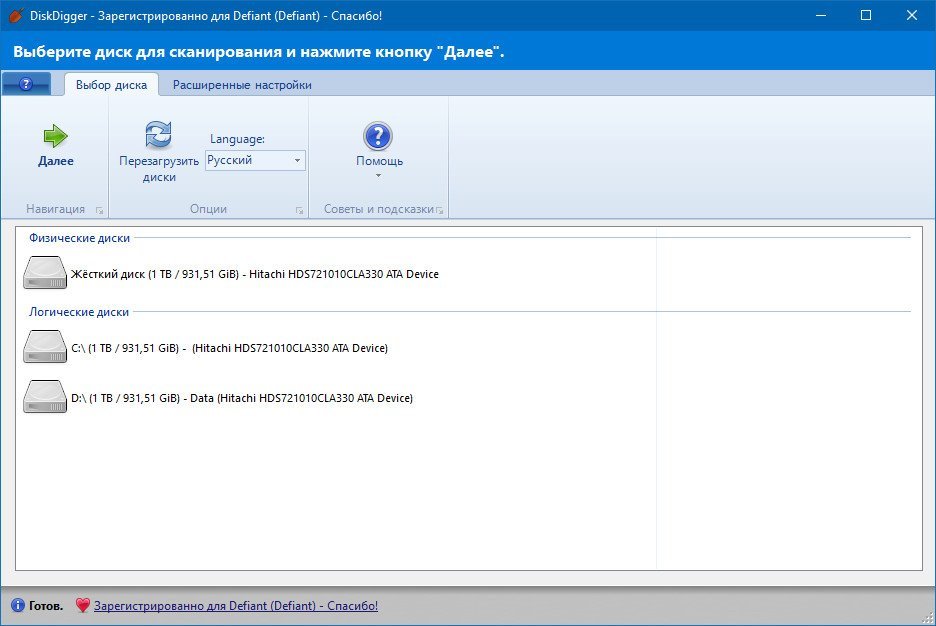This screenshot has height=626, width=936.
Task: Click the Далее button label
Action: coord(56,161)
